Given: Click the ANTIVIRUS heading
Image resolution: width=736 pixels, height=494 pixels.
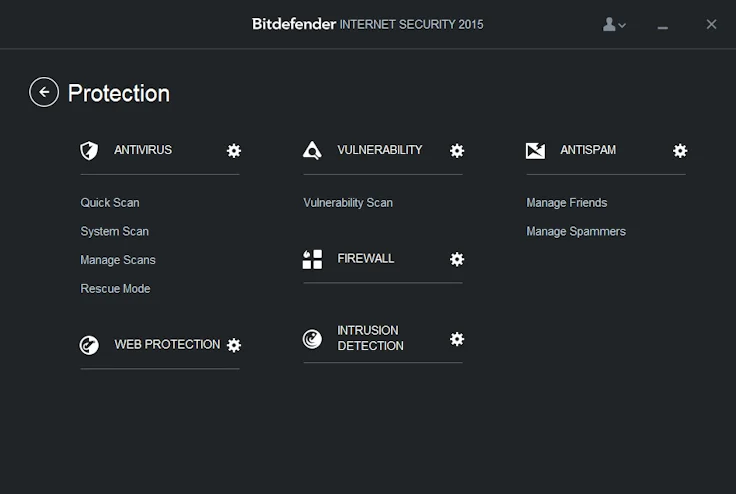Looking at the screenshot, I should (143, 150).
